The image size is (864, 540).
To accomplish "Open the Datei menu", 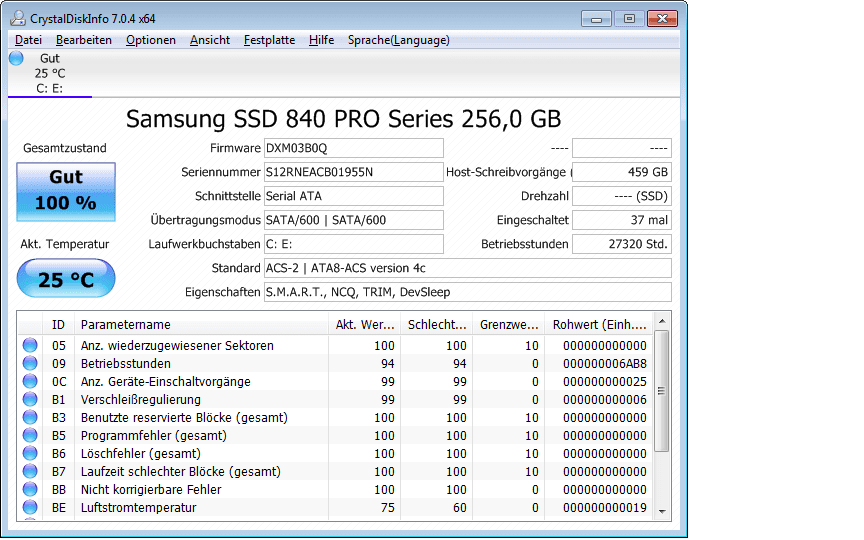I will click(x=28, y=40).
